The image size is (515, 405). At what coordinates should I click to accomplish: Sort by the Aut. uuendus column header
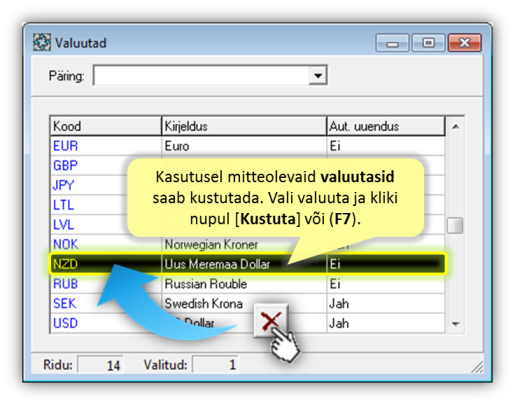coord(386,126)
